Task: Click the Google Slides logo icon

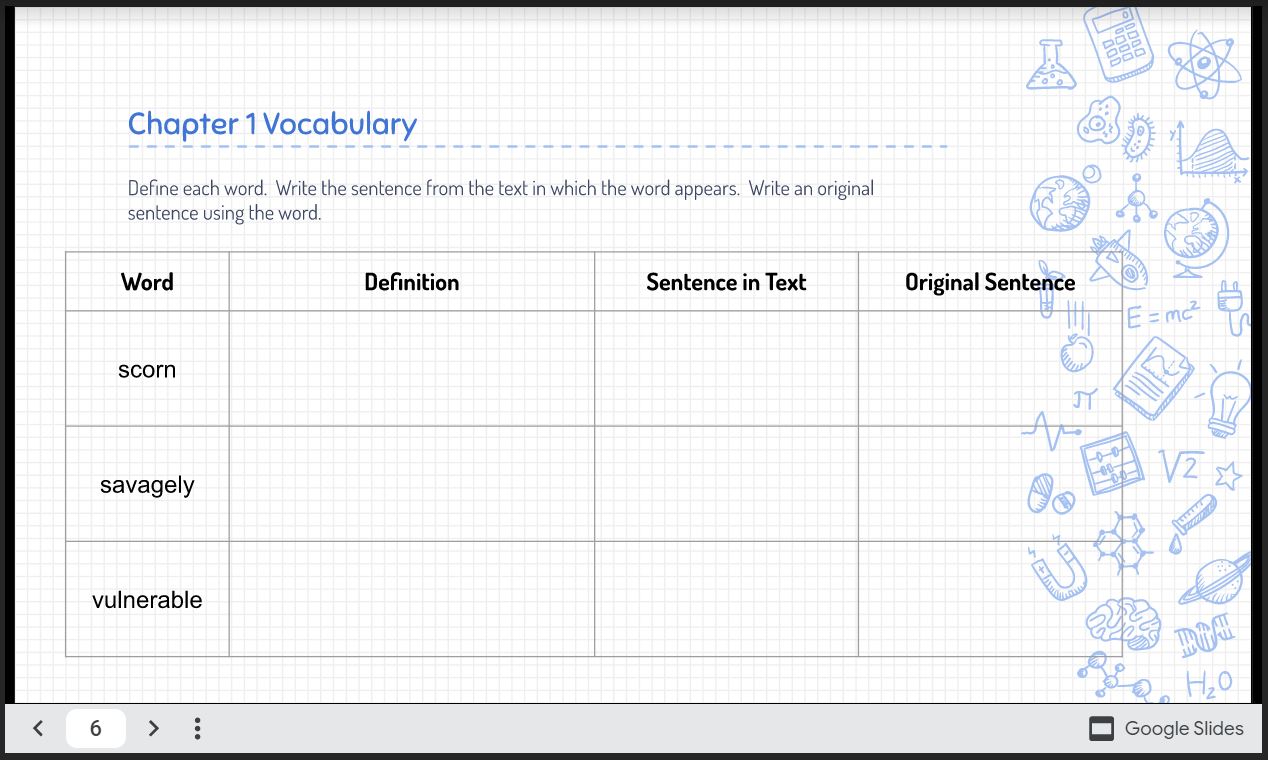Action: 1101,729
